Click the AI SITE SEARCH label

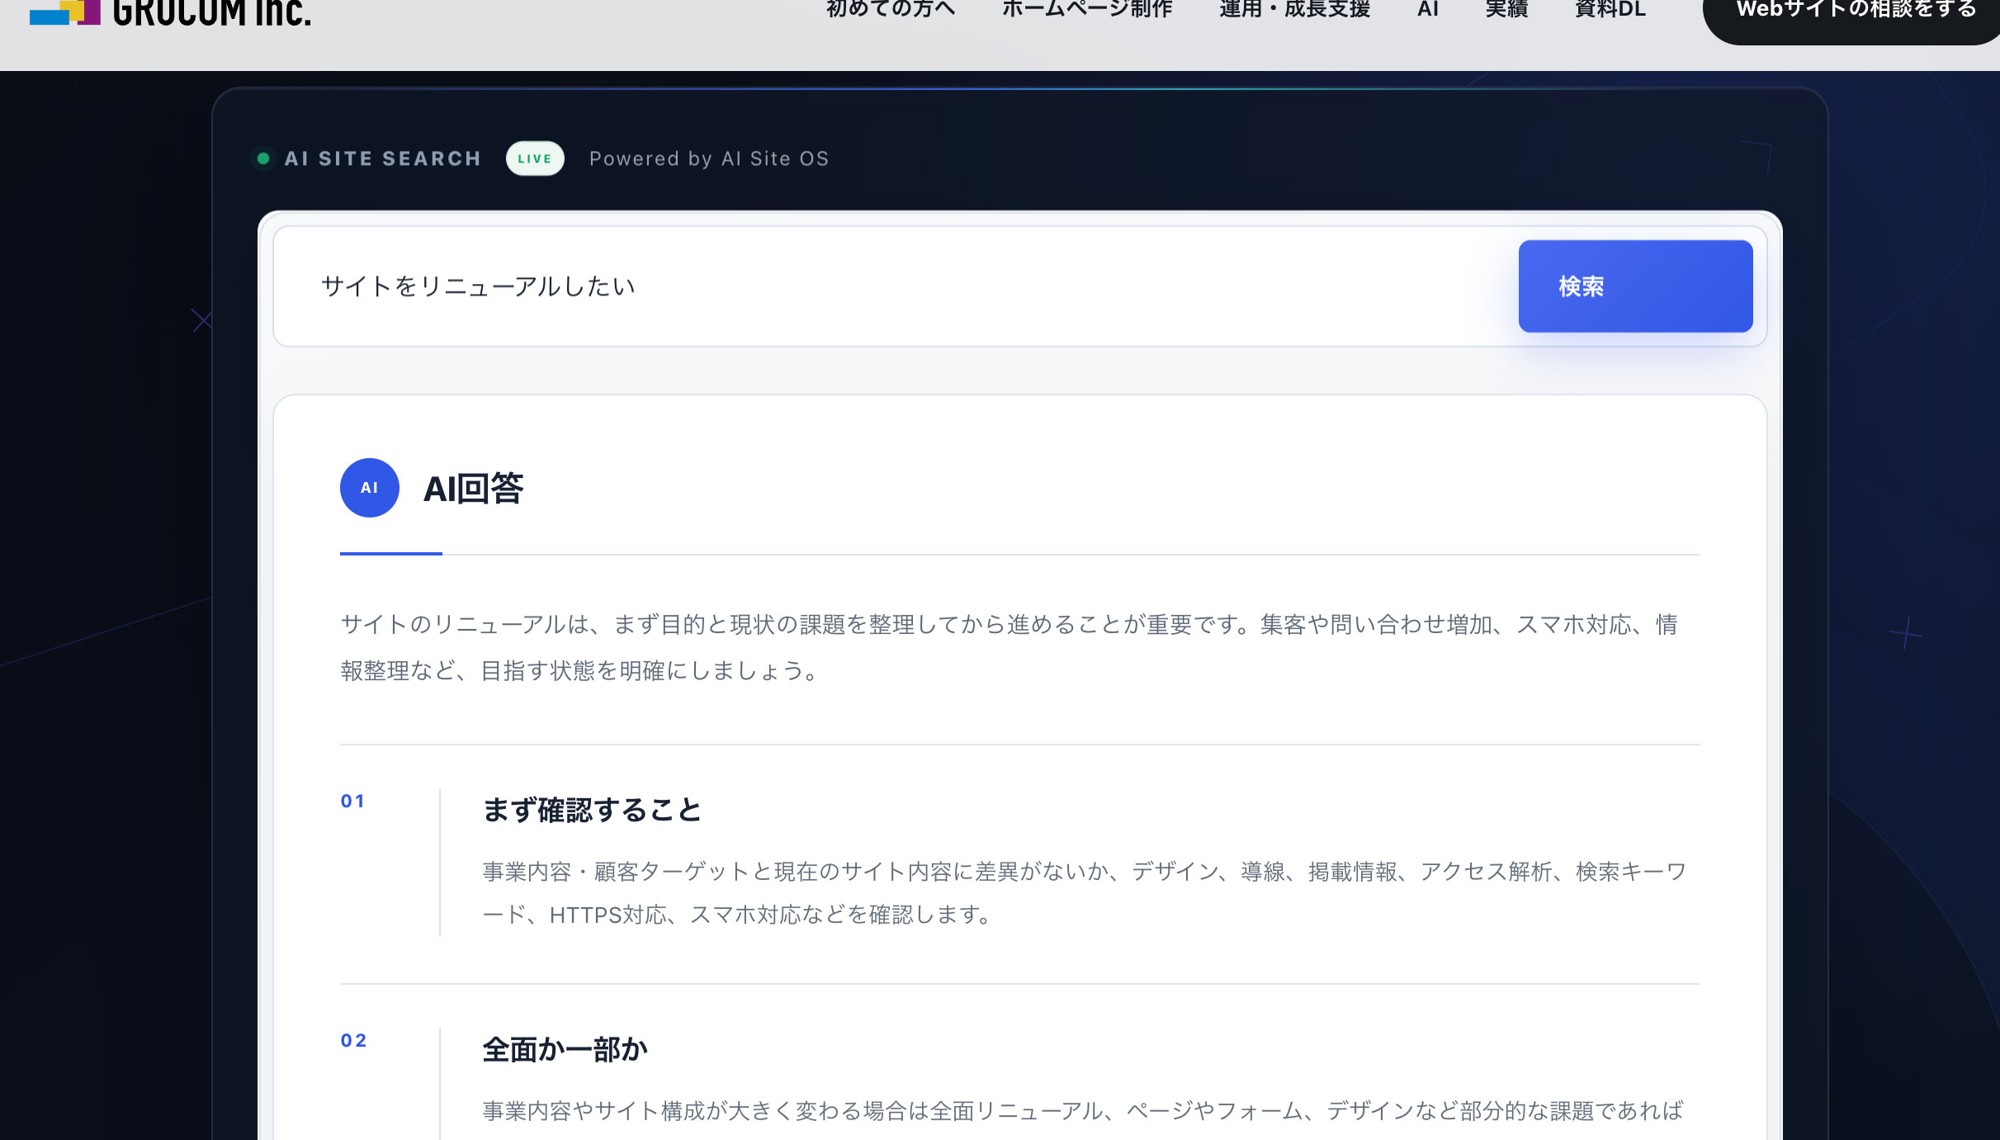(x=383, y=158)
